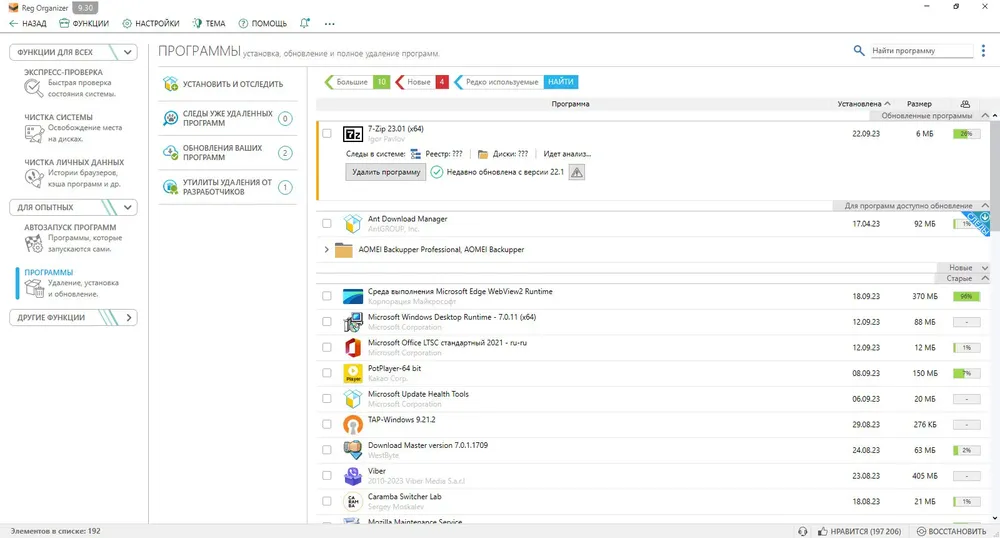Open Утилиты удаления от разработчиков
Screen dimensions: 1000x538
pos(228,187)
